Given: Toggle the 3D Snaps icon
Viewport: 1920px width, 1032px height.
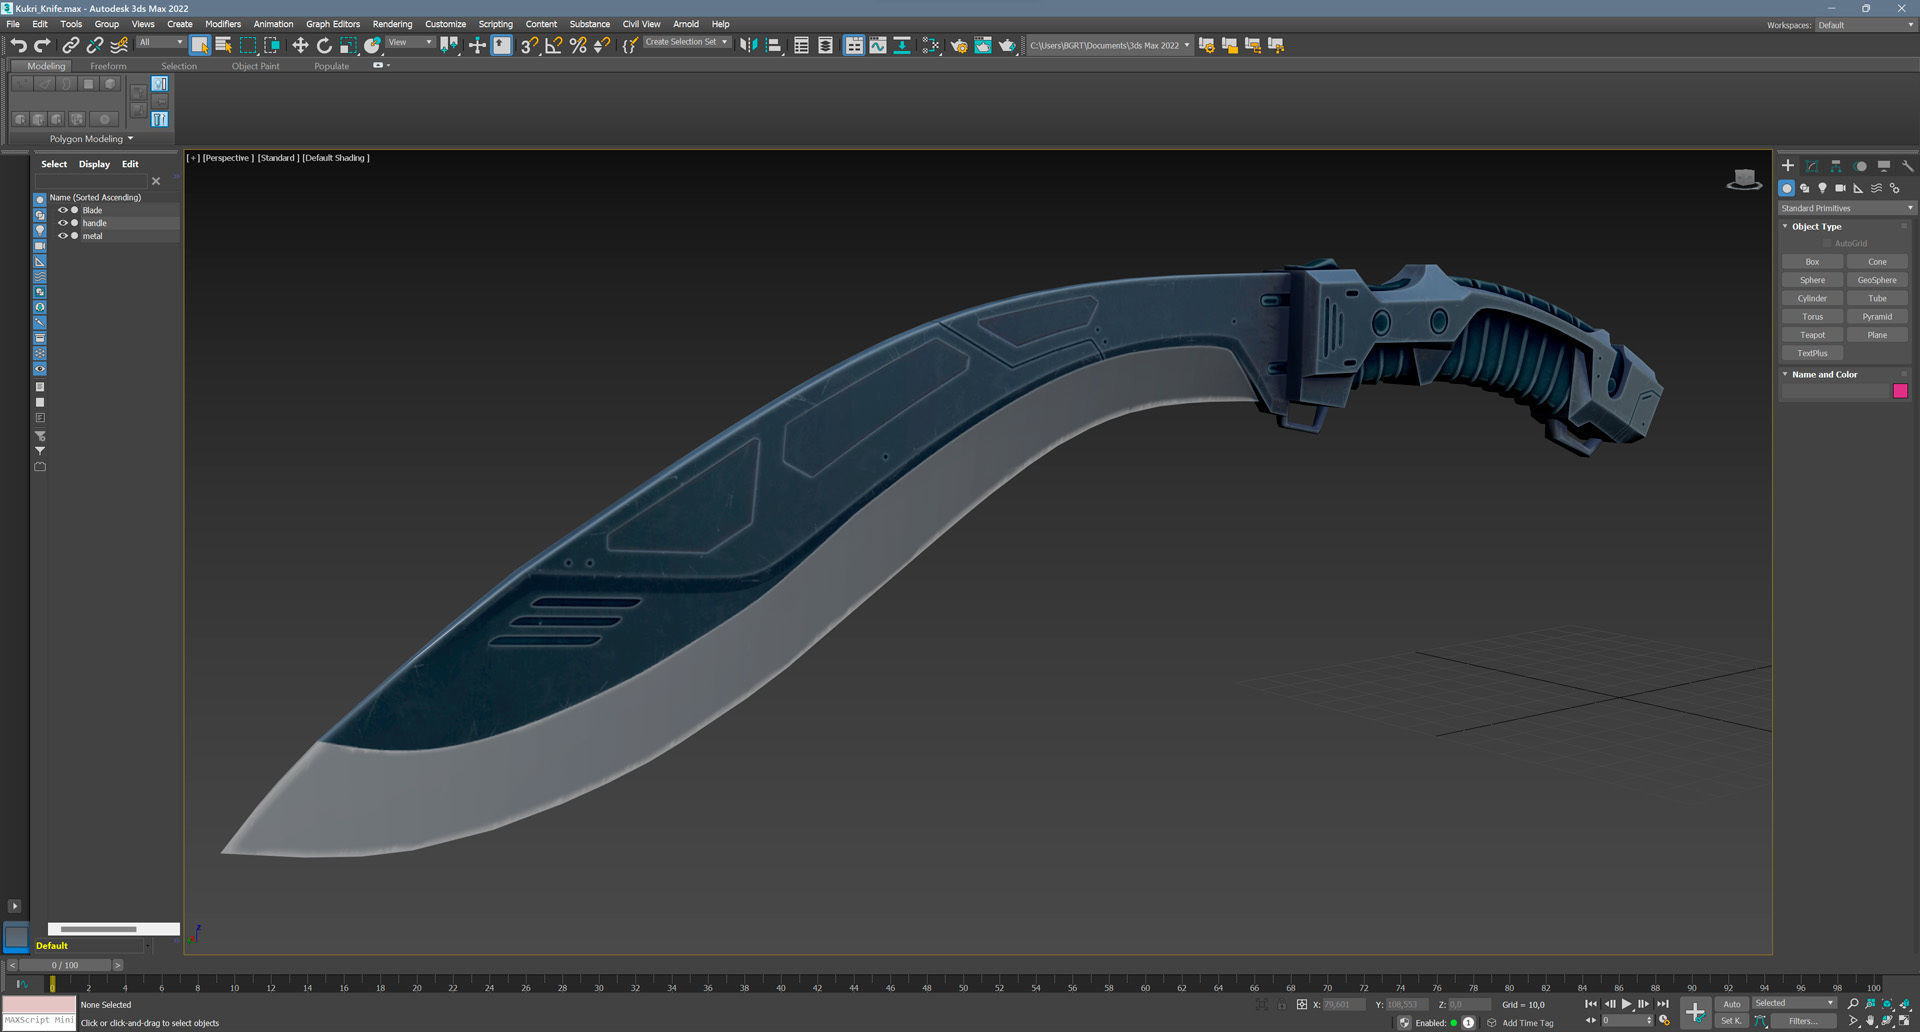Looking at the screenshot, I should point(529,45).
